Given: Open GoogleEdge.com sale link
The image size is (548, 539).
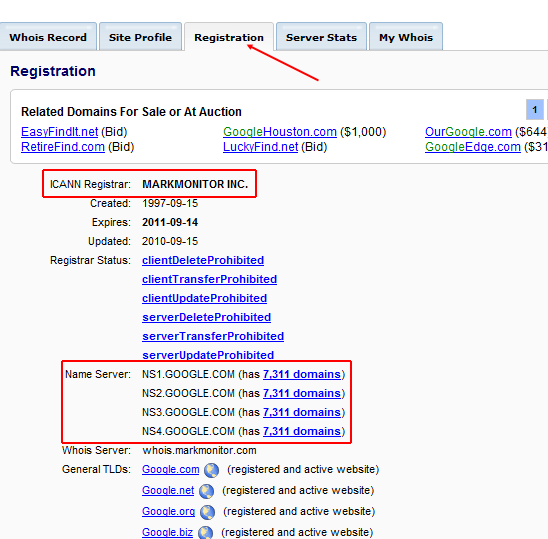Looking at the screenshot, I should (x=473, y=147).
